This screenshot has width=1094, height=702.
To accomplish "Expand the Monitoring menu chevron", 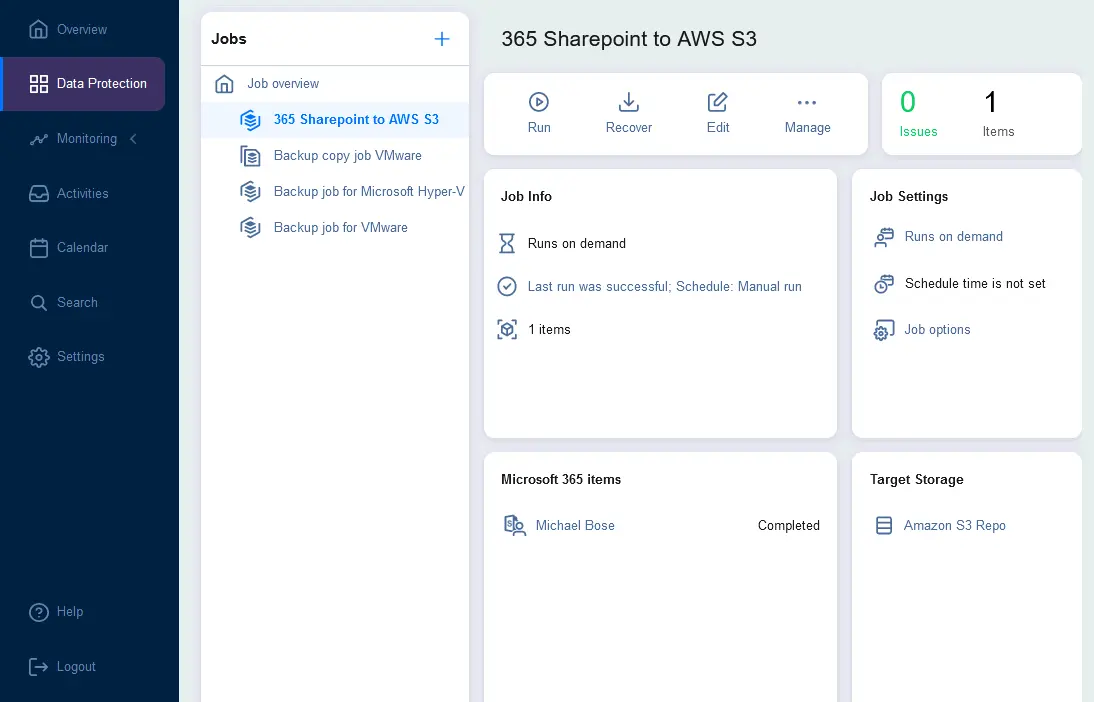I will pos(133,139).
